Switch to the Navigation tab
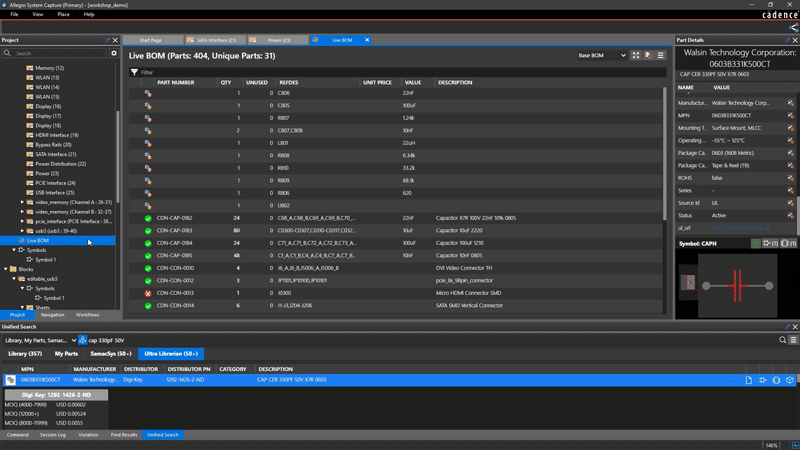 (53, 315)
